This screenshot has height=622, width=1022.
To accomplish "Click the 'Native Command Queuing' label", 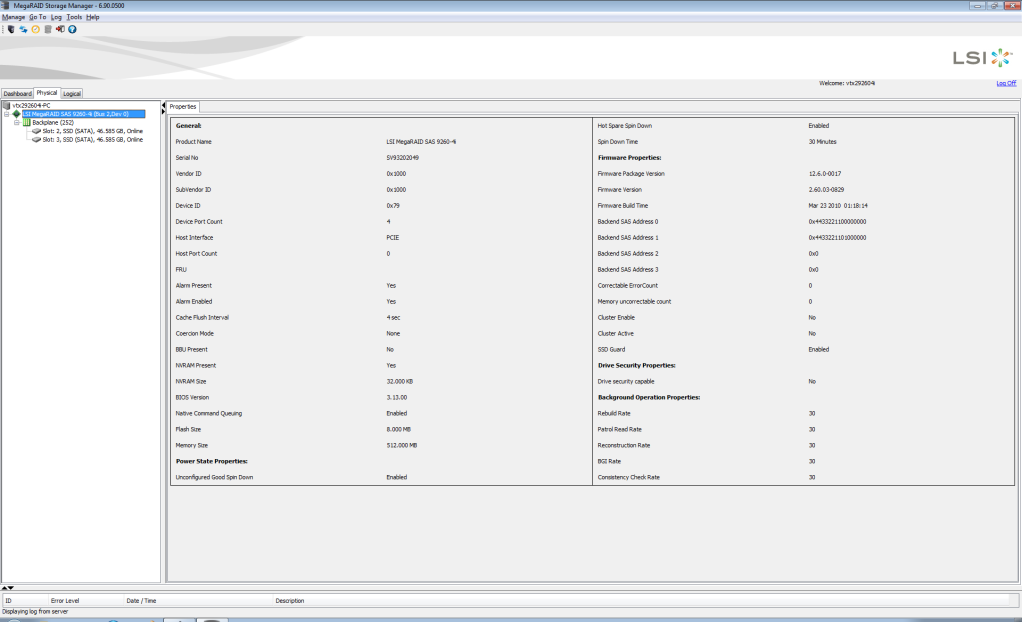I will click(x=209, y=413).
